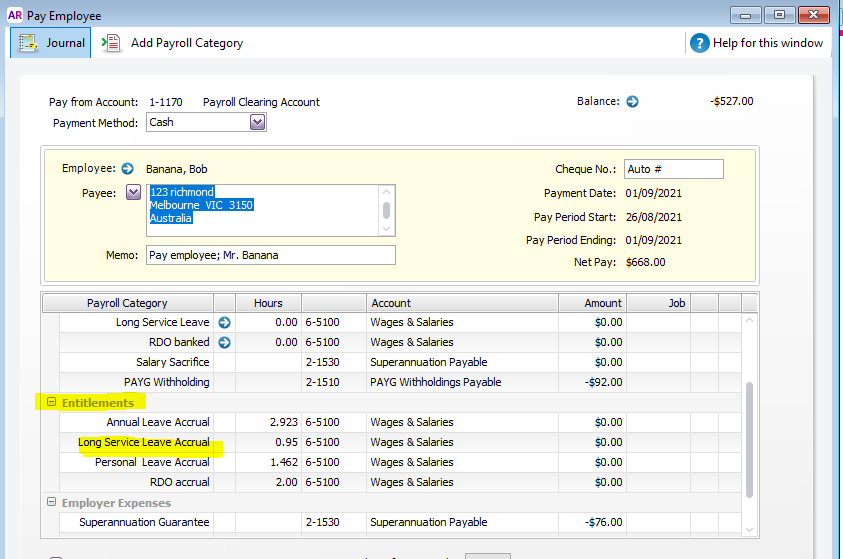Open the Payee address dropdown button
The width and height of the screenshot is (843, 559).
[133, 193]
